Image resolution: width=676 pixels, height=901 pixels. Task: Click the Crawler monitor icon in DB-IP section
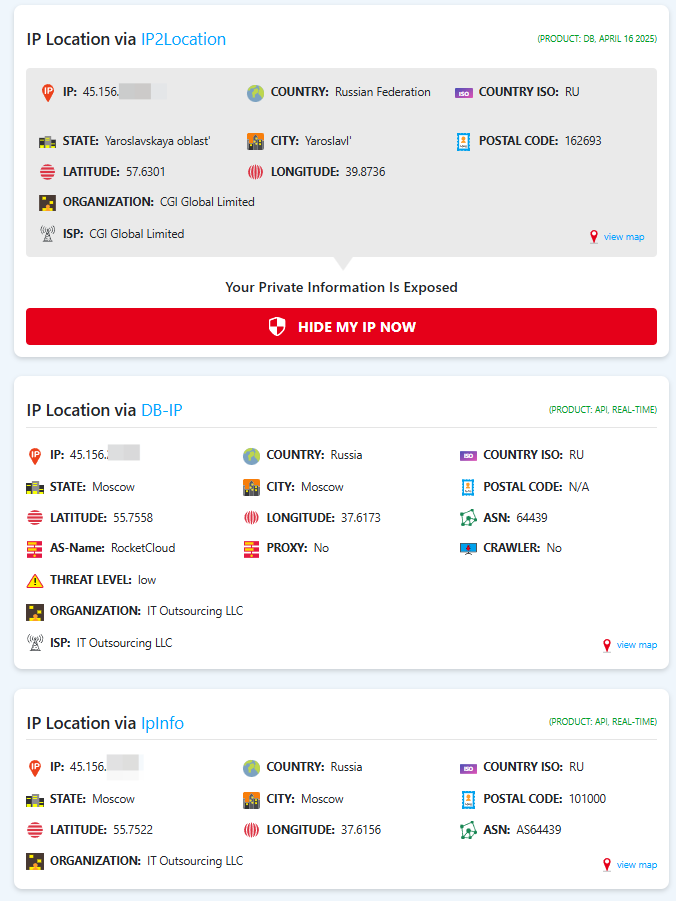click(x=468, y=548)
